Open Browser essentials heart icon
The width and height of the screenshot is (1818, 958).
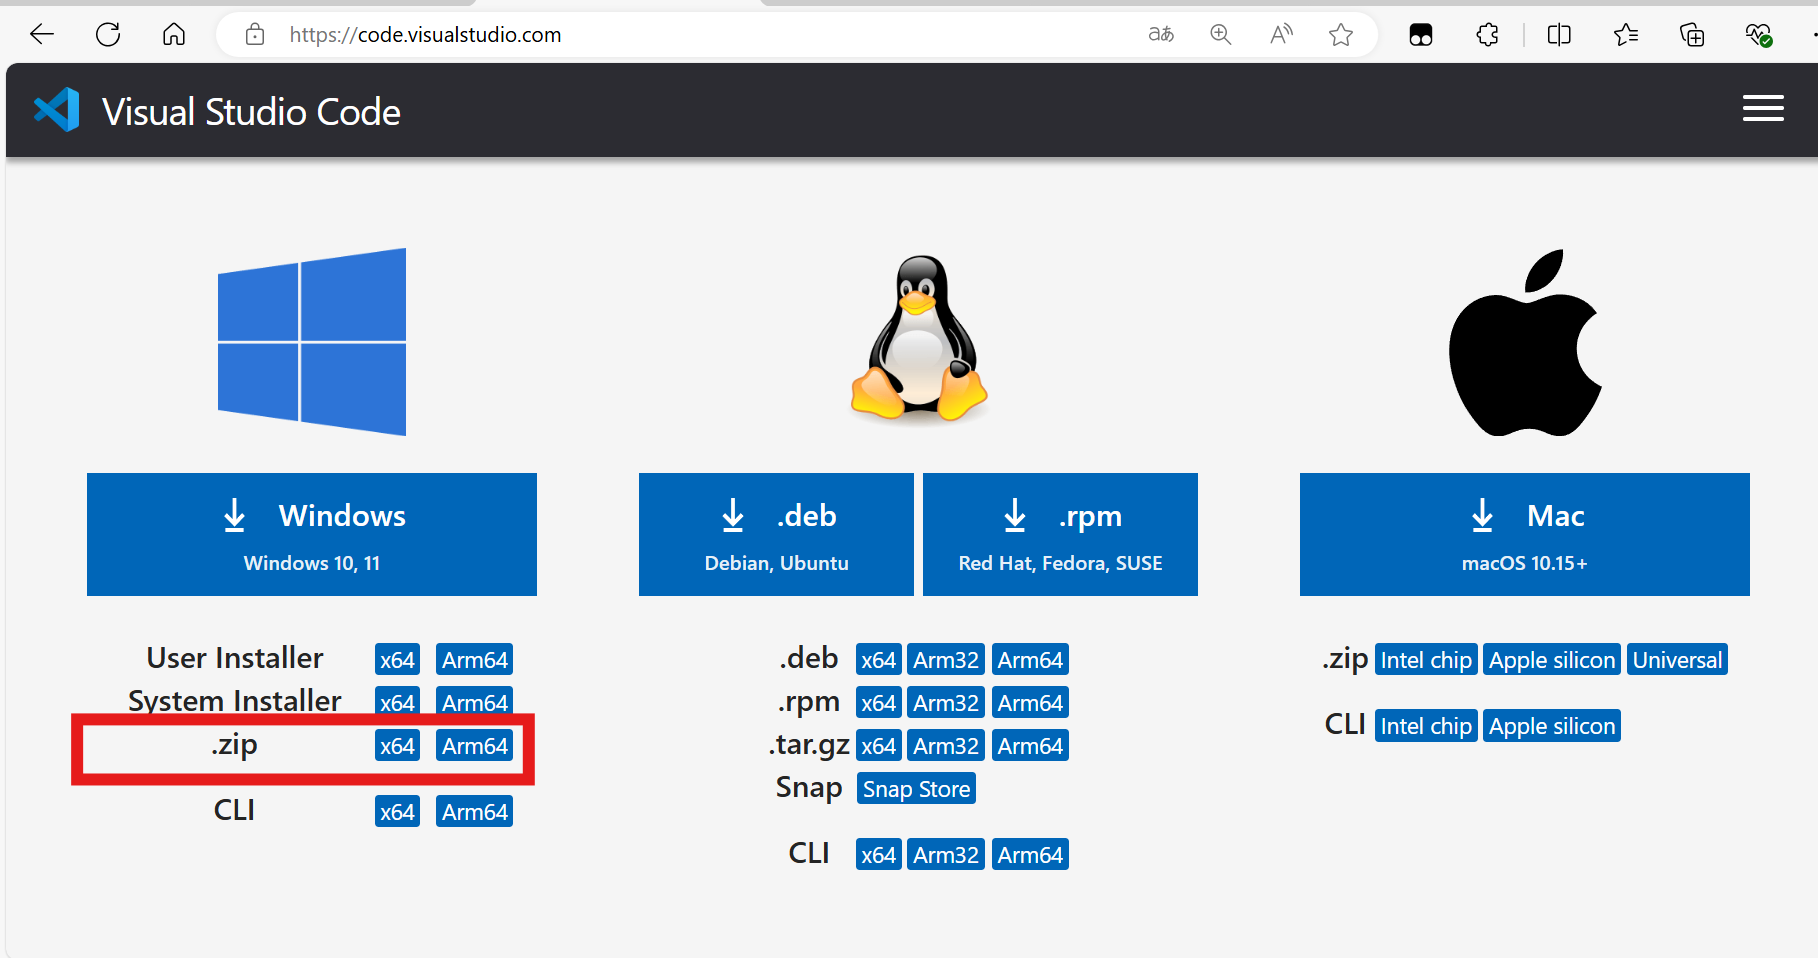click(x=1759, y=35)
